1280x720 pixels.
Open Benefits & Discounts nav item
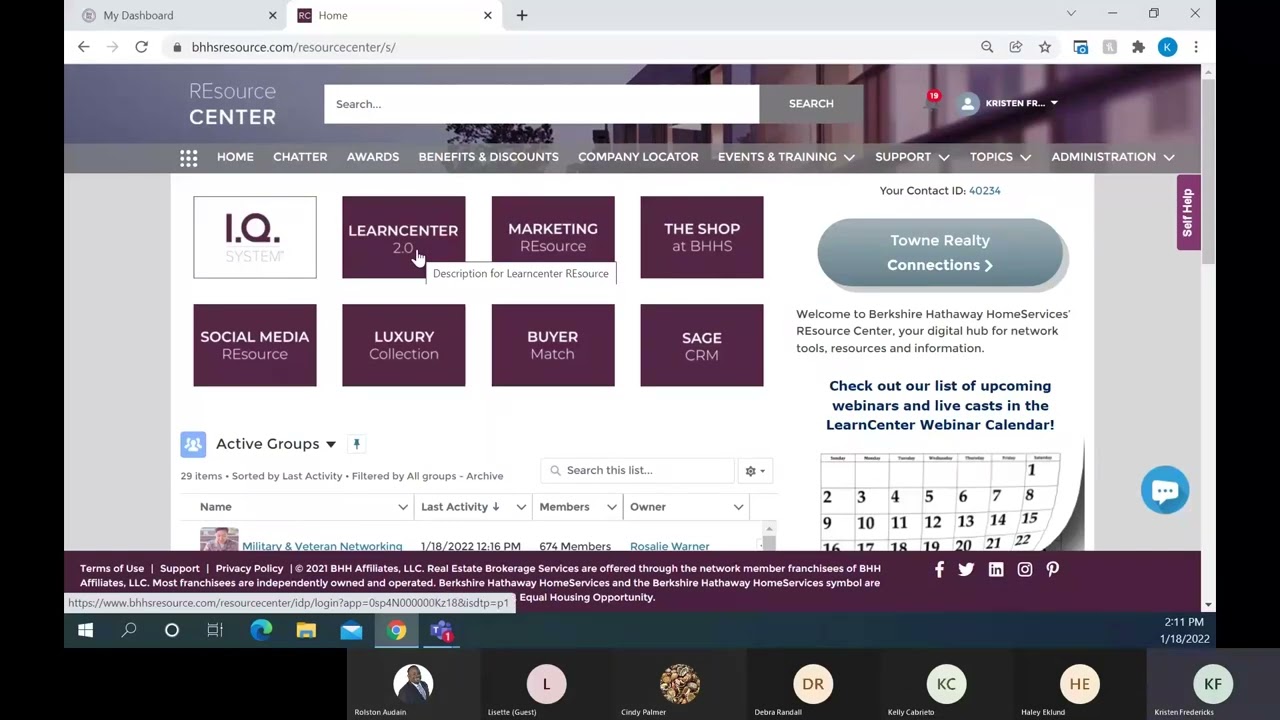pos(488,157)
